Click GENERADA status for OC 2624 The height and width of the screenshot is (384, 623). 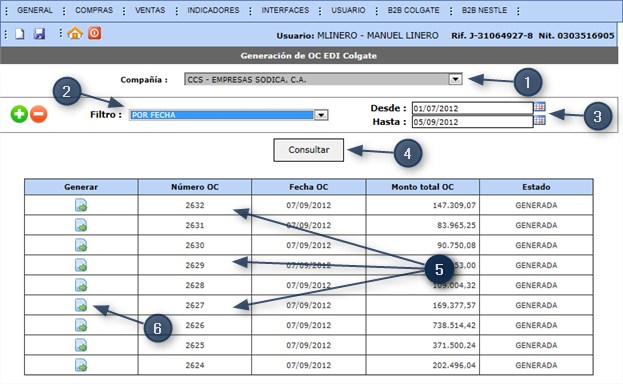coord(536,365)
